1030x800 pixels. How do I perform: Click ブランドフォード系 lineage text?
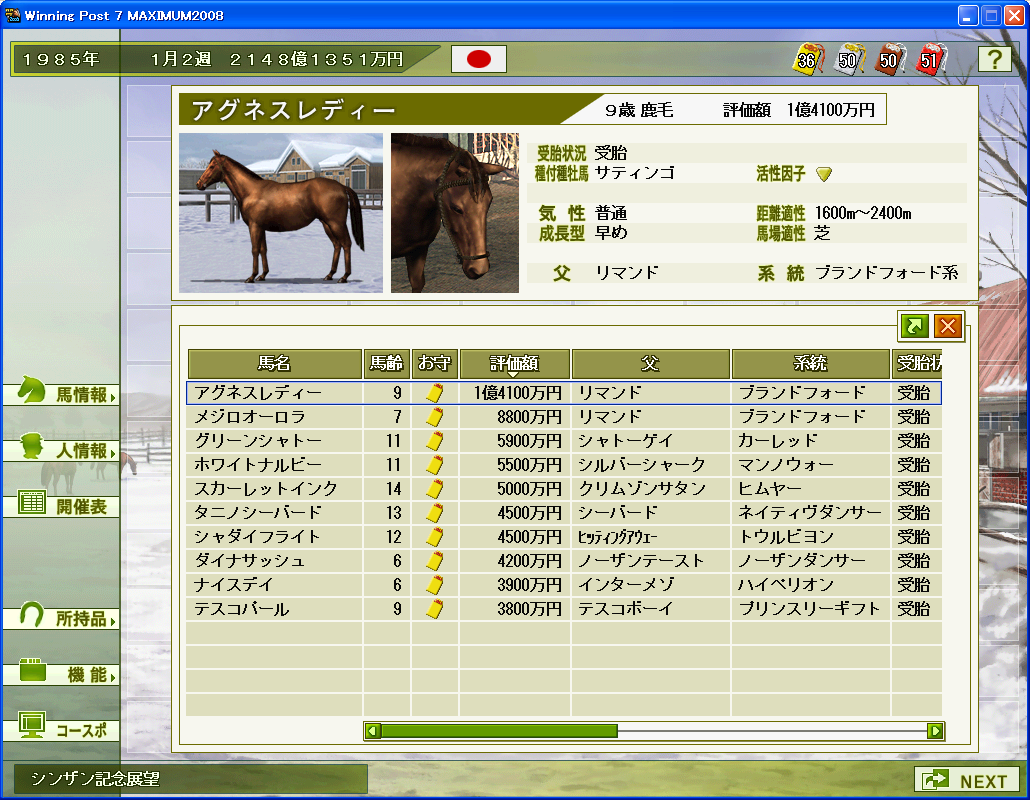coord(886,273)
